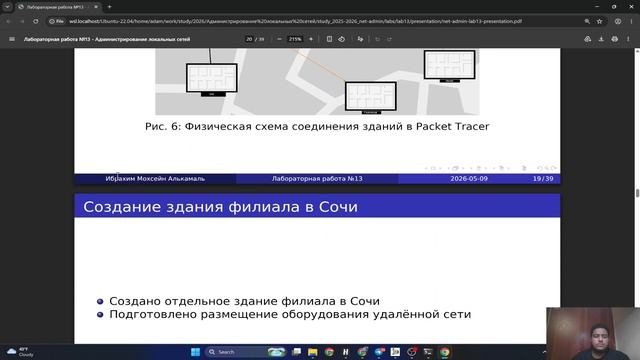640x360 pixels.
Task: Click the fit to page icon
Action: [329, 39]
